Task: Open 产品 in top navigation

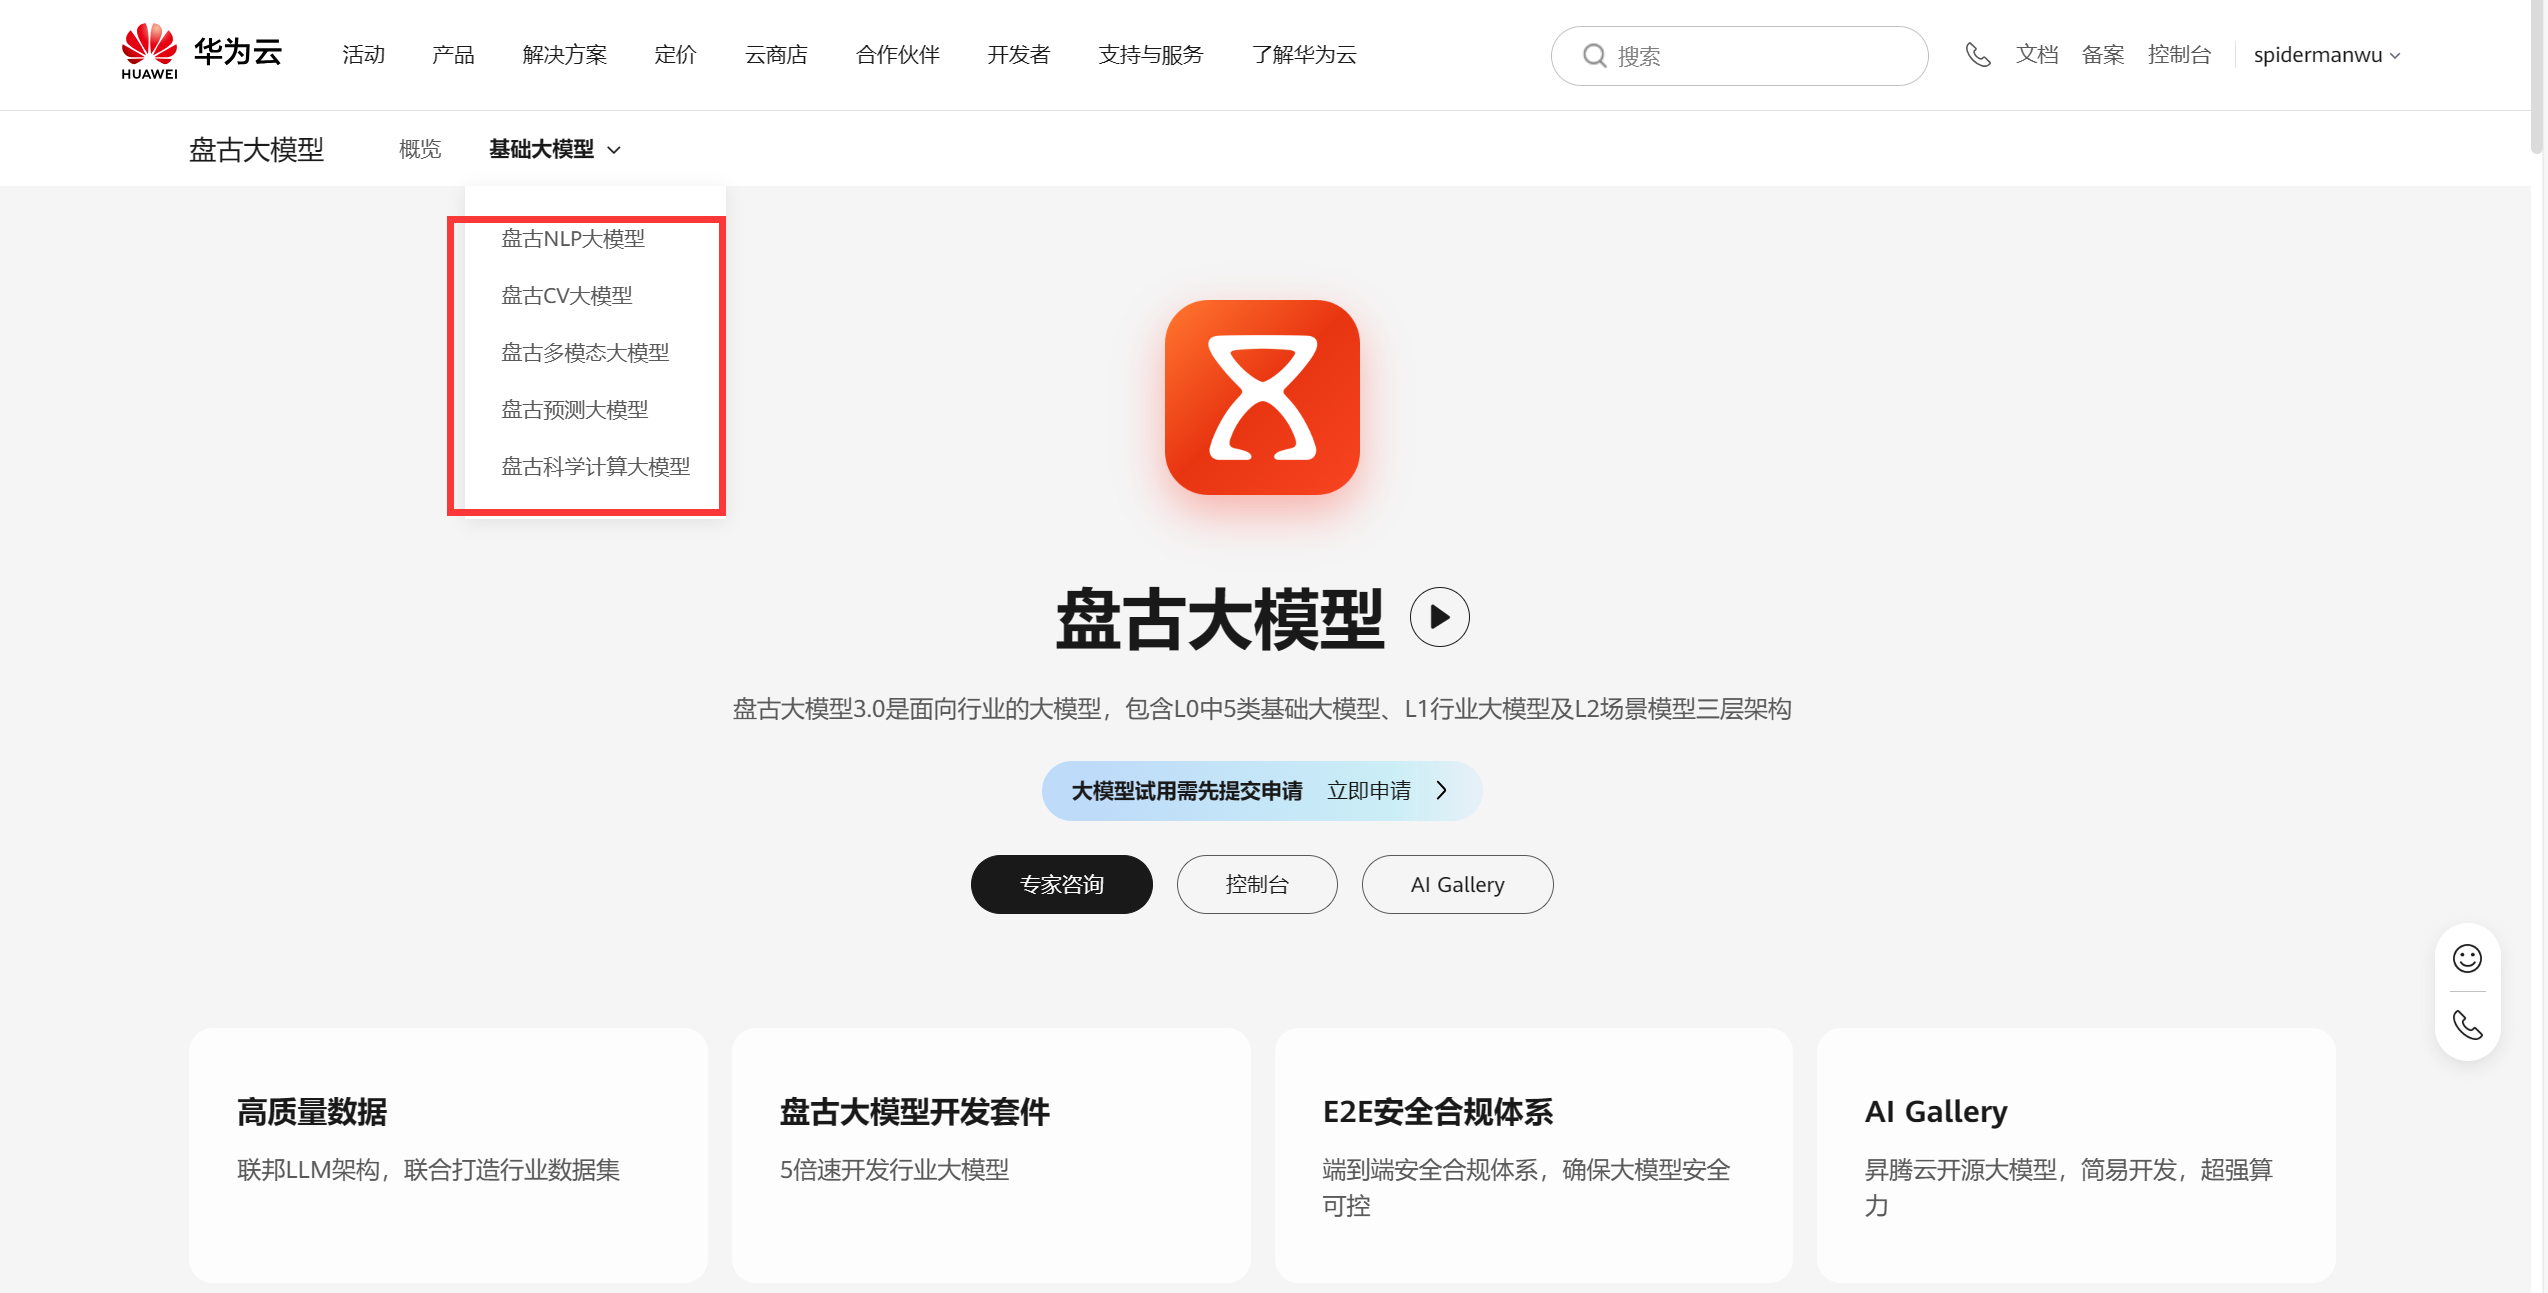Action: tap(453, 55)
